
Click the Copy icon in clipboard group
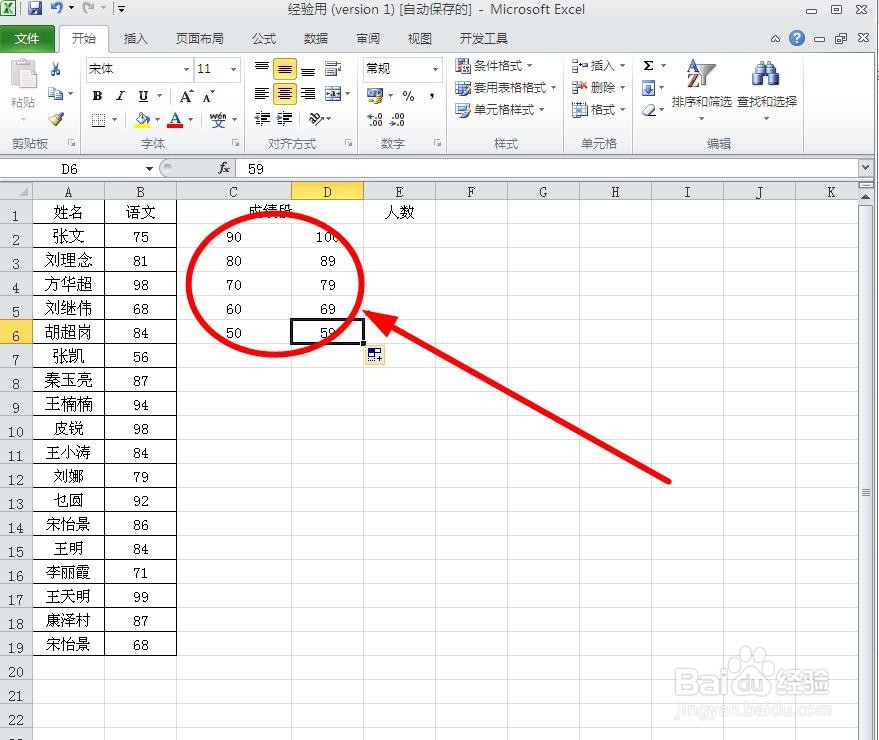tap(55, 94)
